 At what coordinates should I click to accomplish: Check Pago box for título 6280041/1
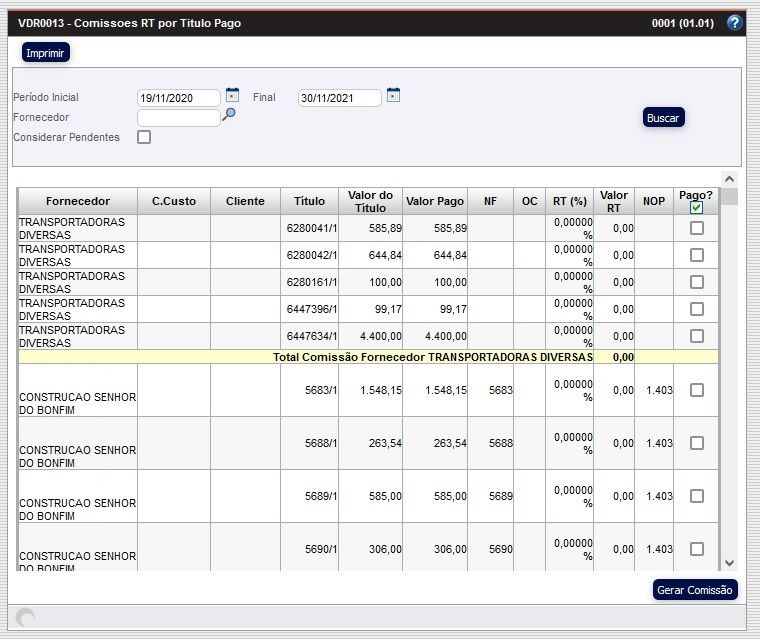(x=697, y=228)
